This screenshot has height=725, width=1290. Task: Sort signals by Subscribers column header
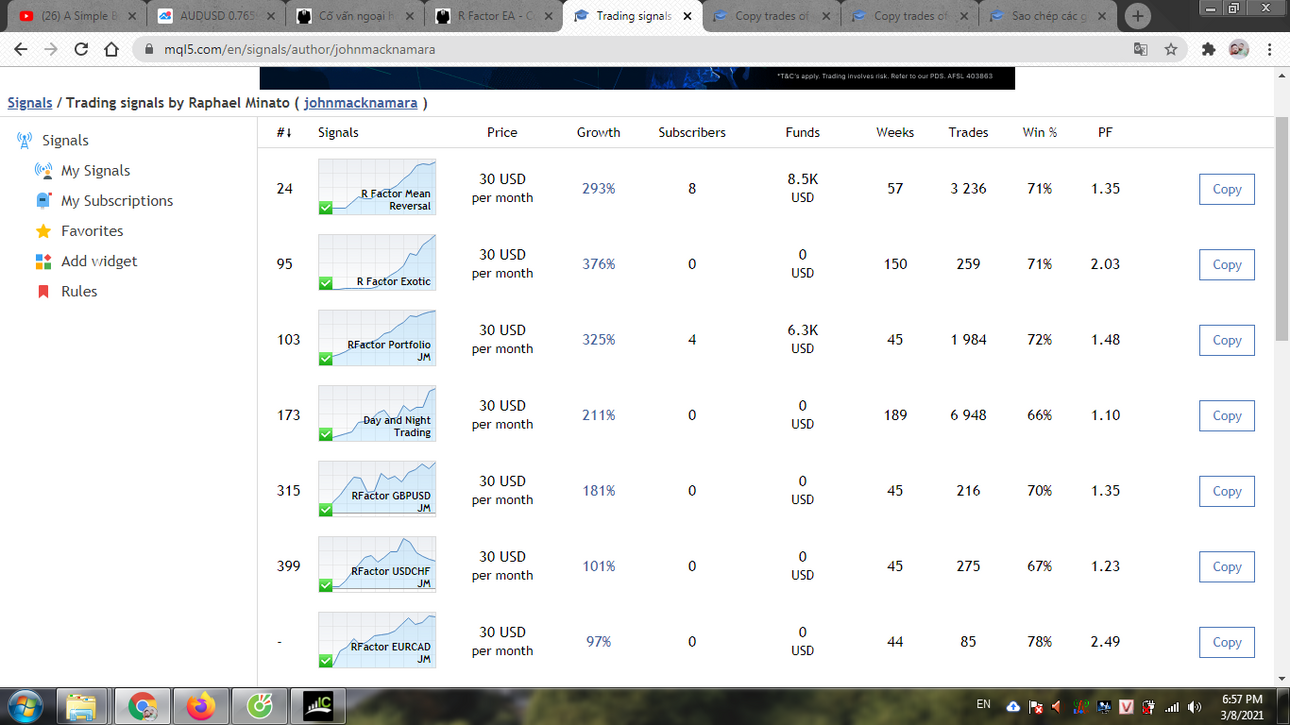(692, 132)
